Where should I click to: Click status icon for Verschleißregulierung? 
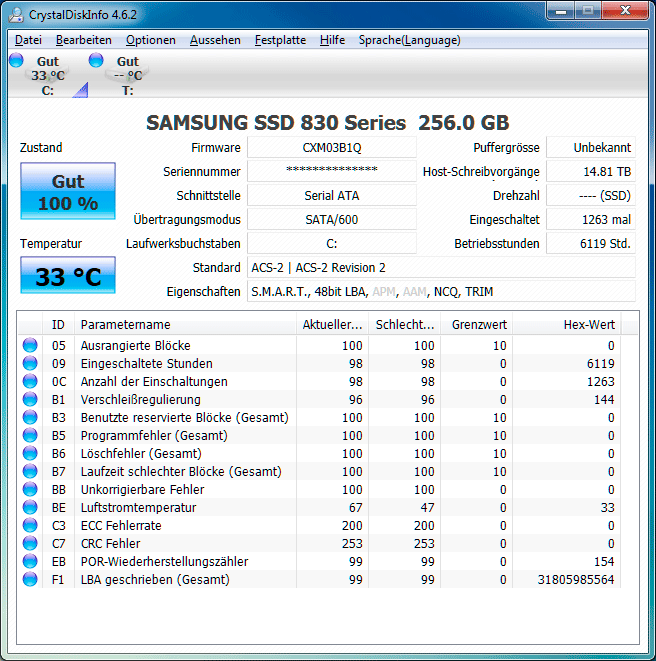pos(30,399)
